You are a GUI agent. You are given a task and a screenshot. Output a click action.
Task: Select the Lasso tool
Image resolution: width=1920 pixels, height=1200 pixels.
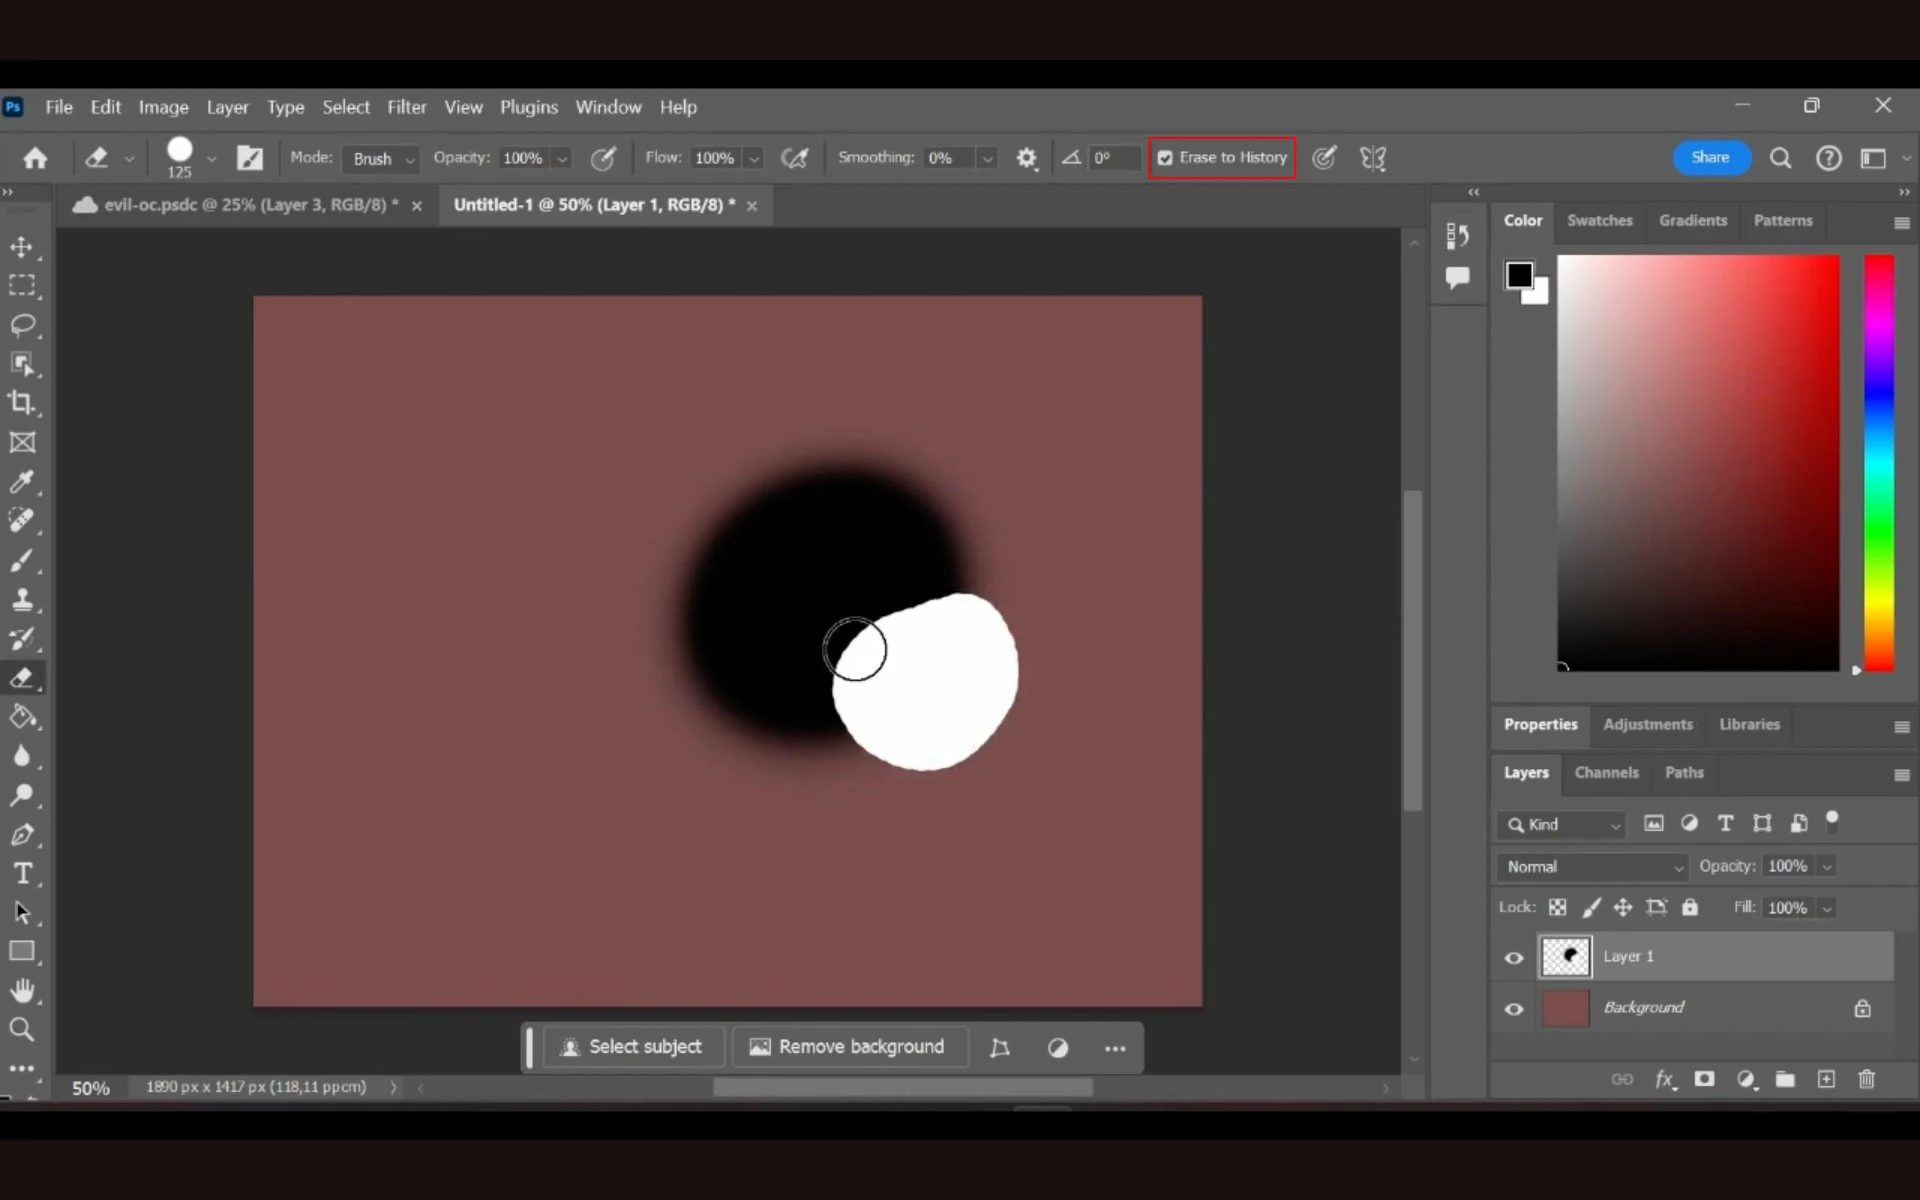pos(22,325)
